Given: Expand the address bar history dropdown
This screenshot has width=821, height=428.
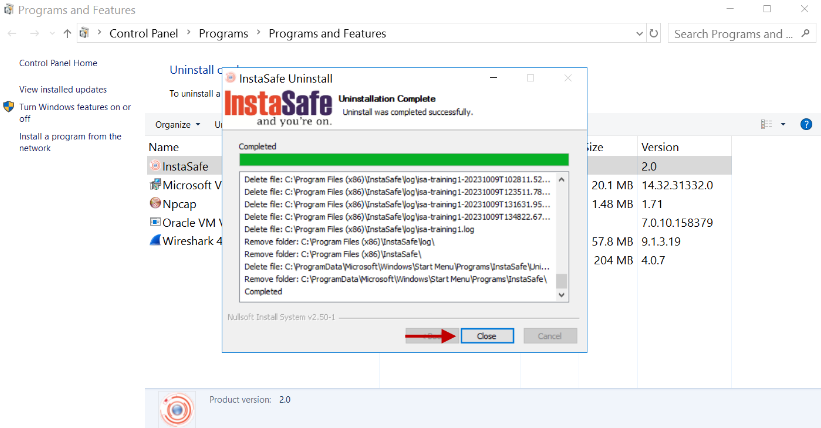Looking at the screenshot, I should click(x=639, y=34).
